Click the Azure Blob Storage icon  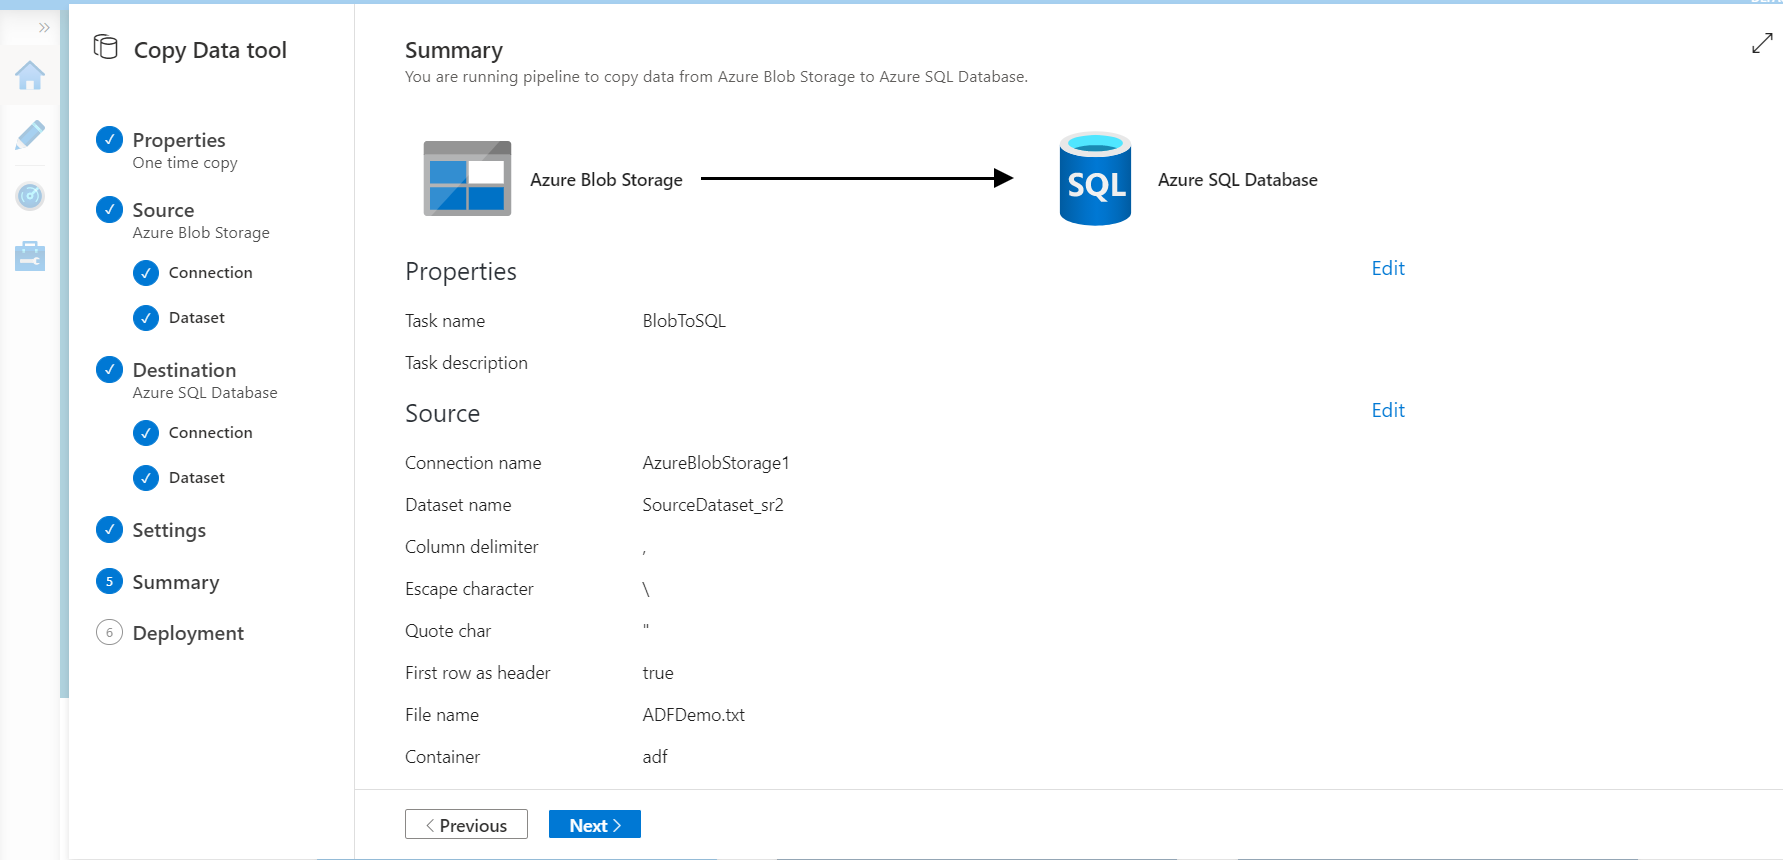[x=467, y=179]
